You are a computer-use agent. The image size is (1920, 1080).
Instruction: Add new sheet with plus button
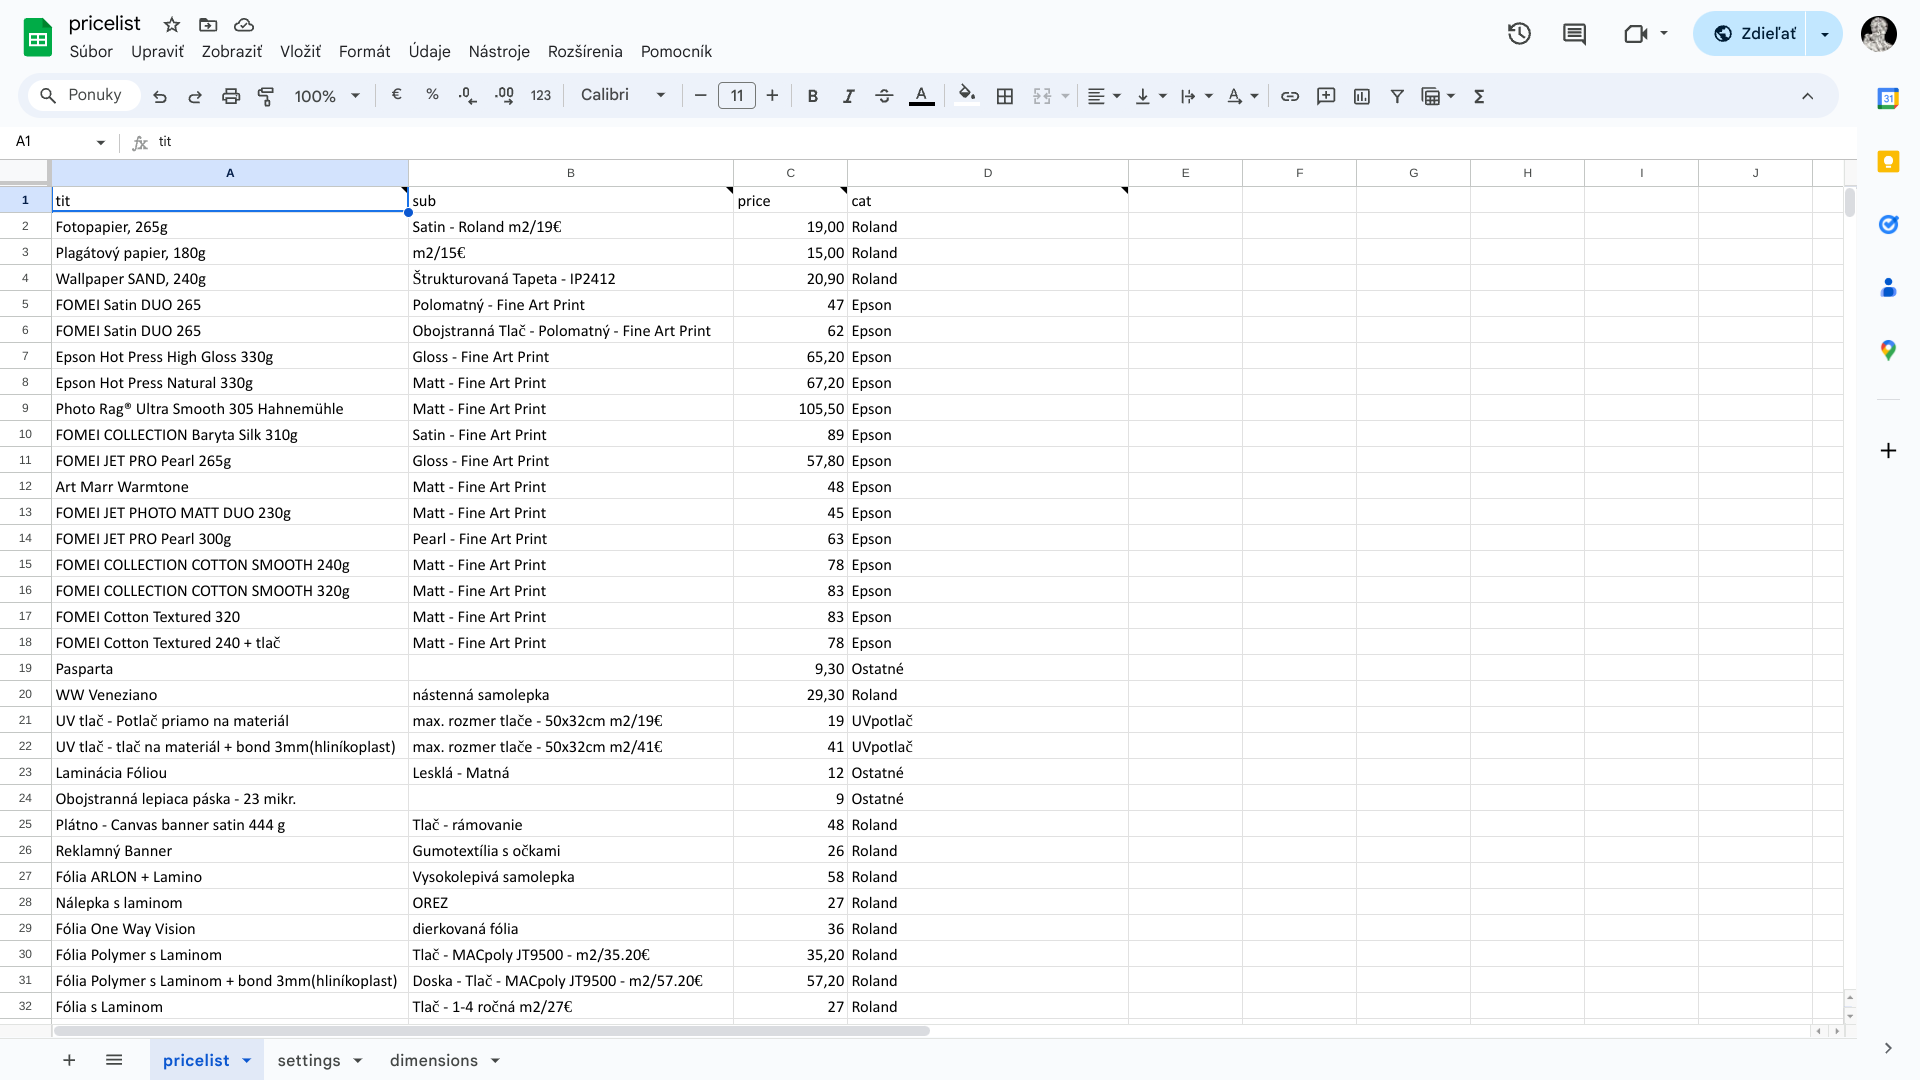(69, 1060)
